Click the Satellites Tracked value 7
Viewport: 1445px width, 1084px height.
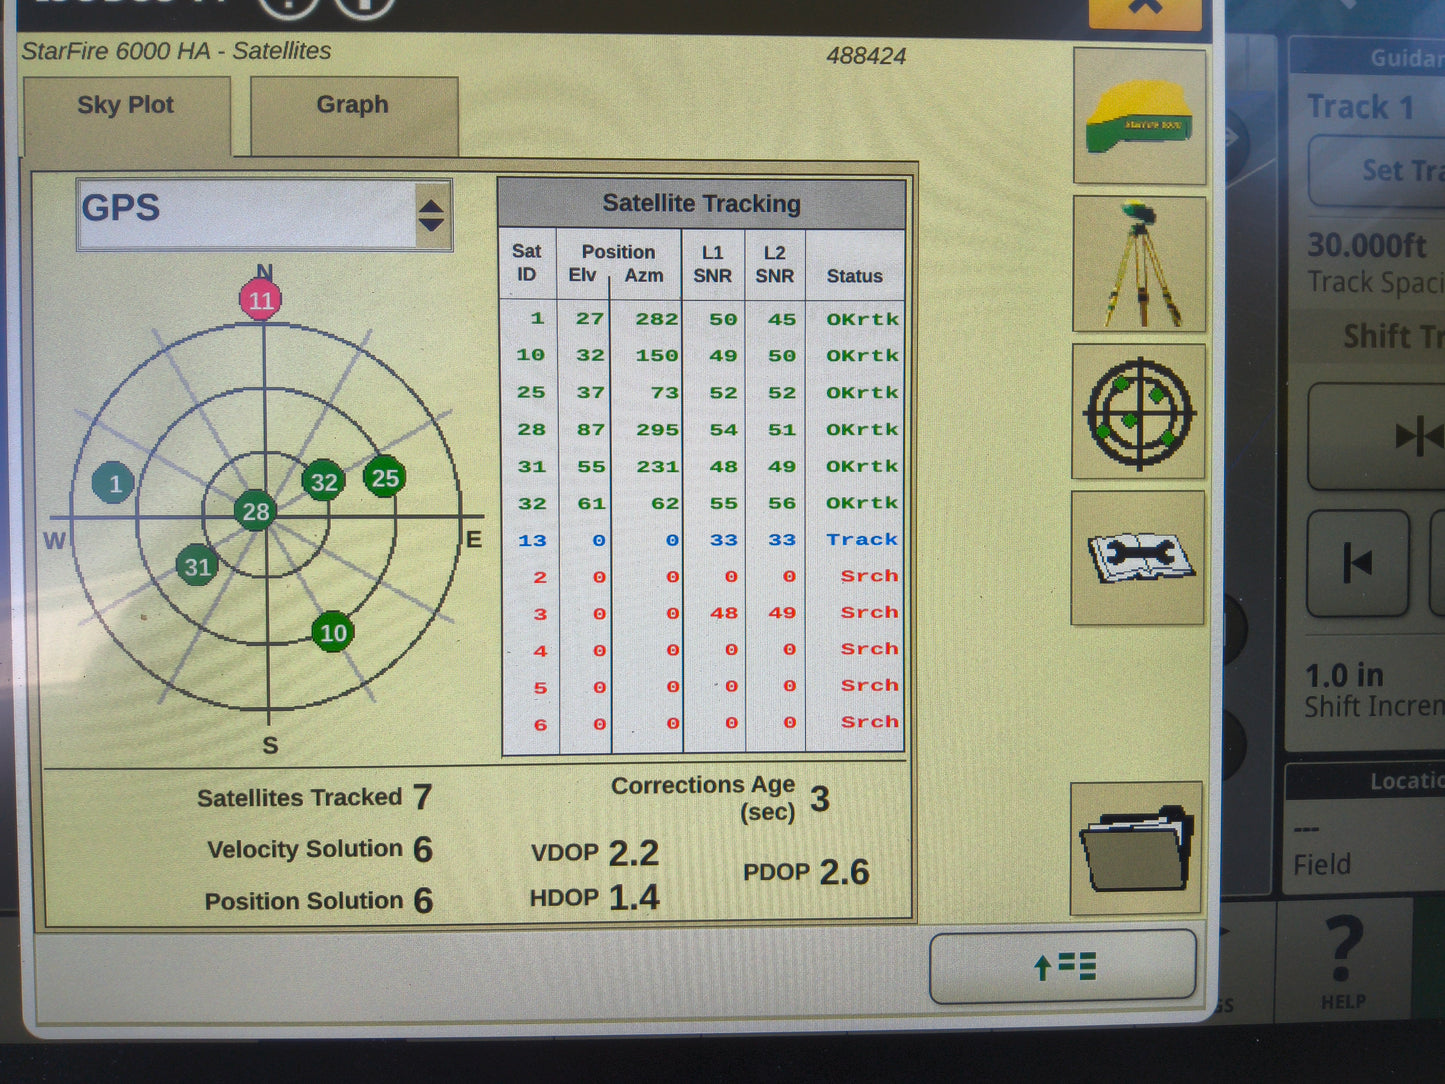pos(422,797)
